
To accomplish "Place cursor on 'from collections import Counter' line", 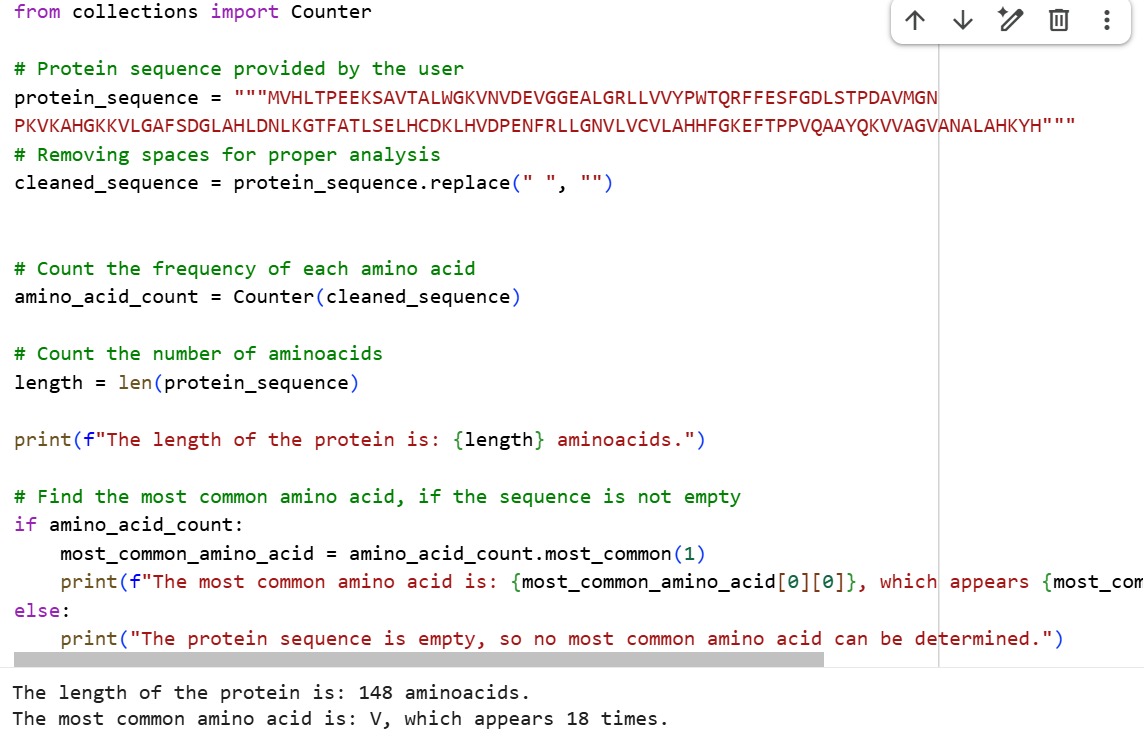I will [192, 12].
